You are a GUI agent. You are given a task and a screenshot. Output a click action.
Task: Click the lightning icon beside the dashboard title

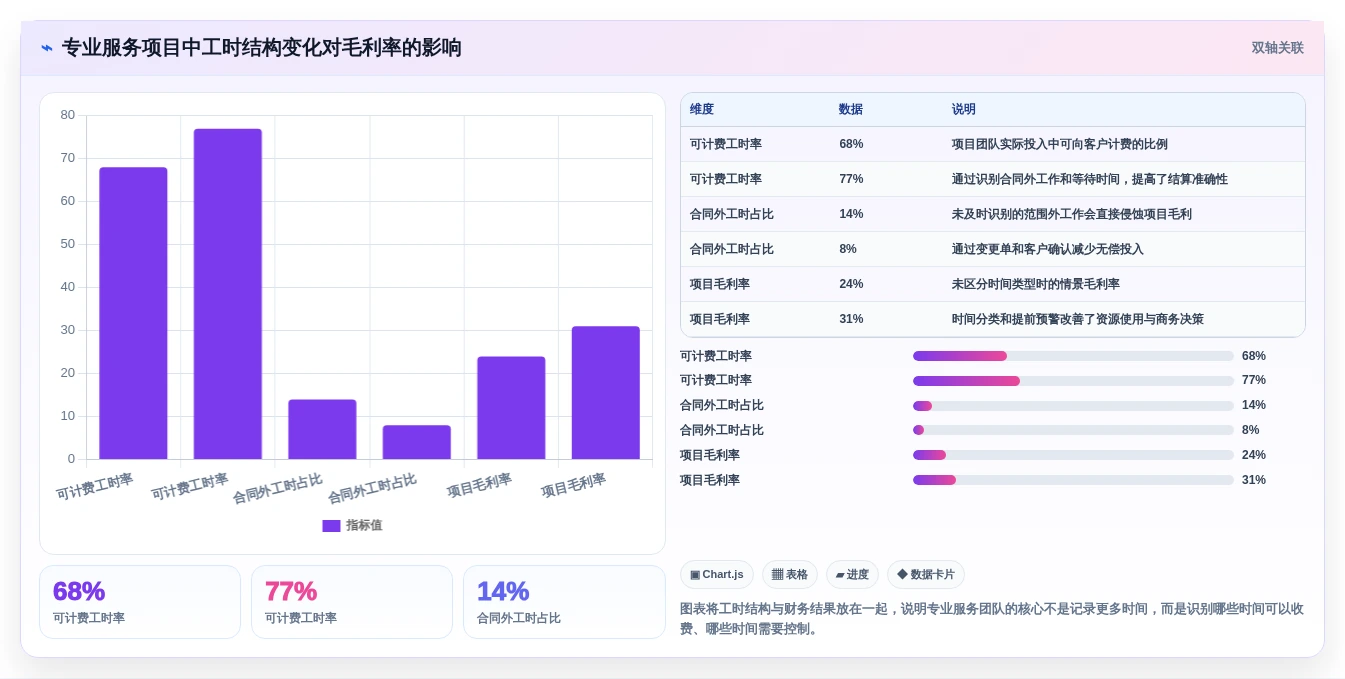pyautogui.click(x=47, y=48)
